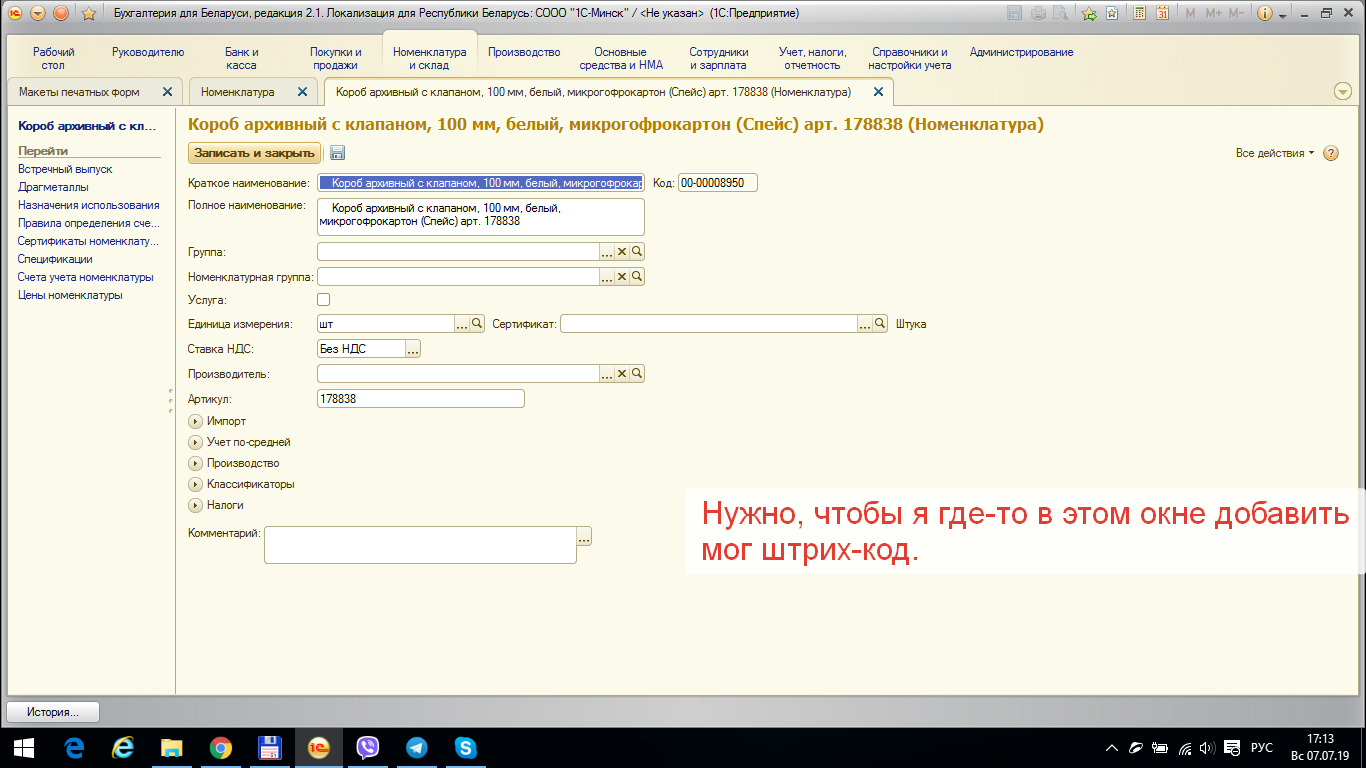
Task: Click the favorites star icon in the title bar
Action: (88, 13)
